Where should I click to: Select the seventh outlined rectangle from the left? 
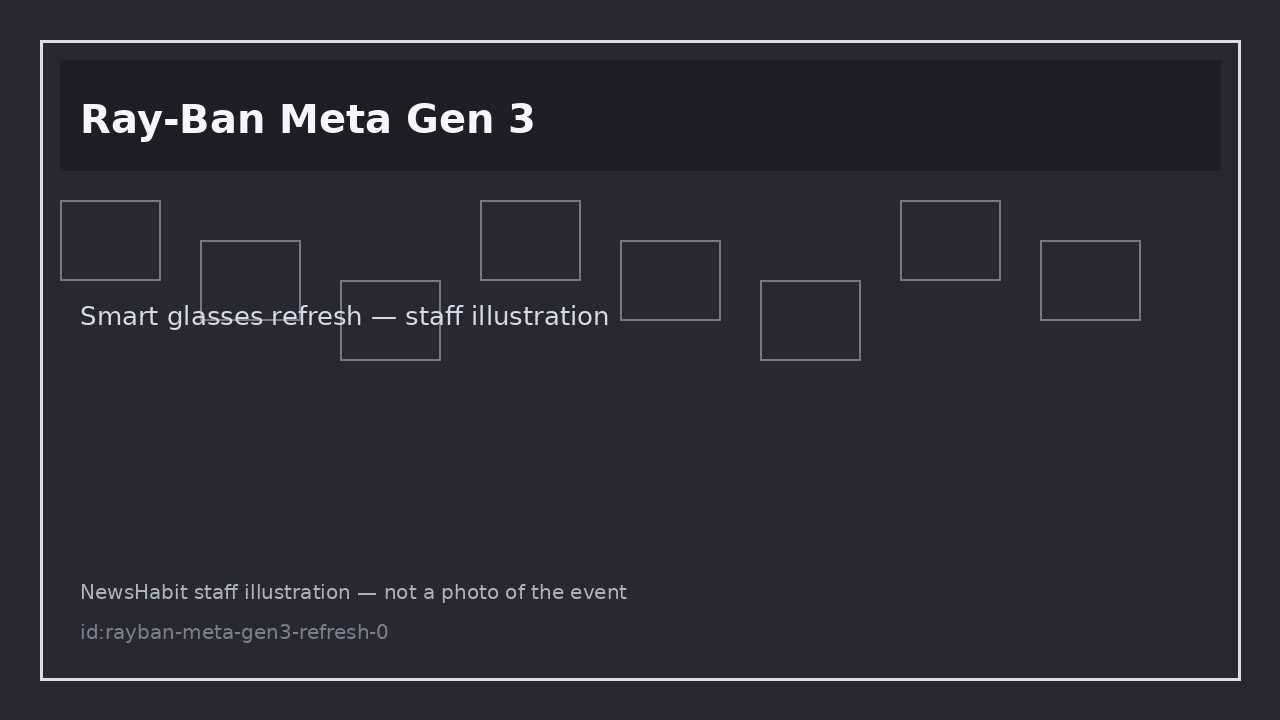click(x=950, y=240)
